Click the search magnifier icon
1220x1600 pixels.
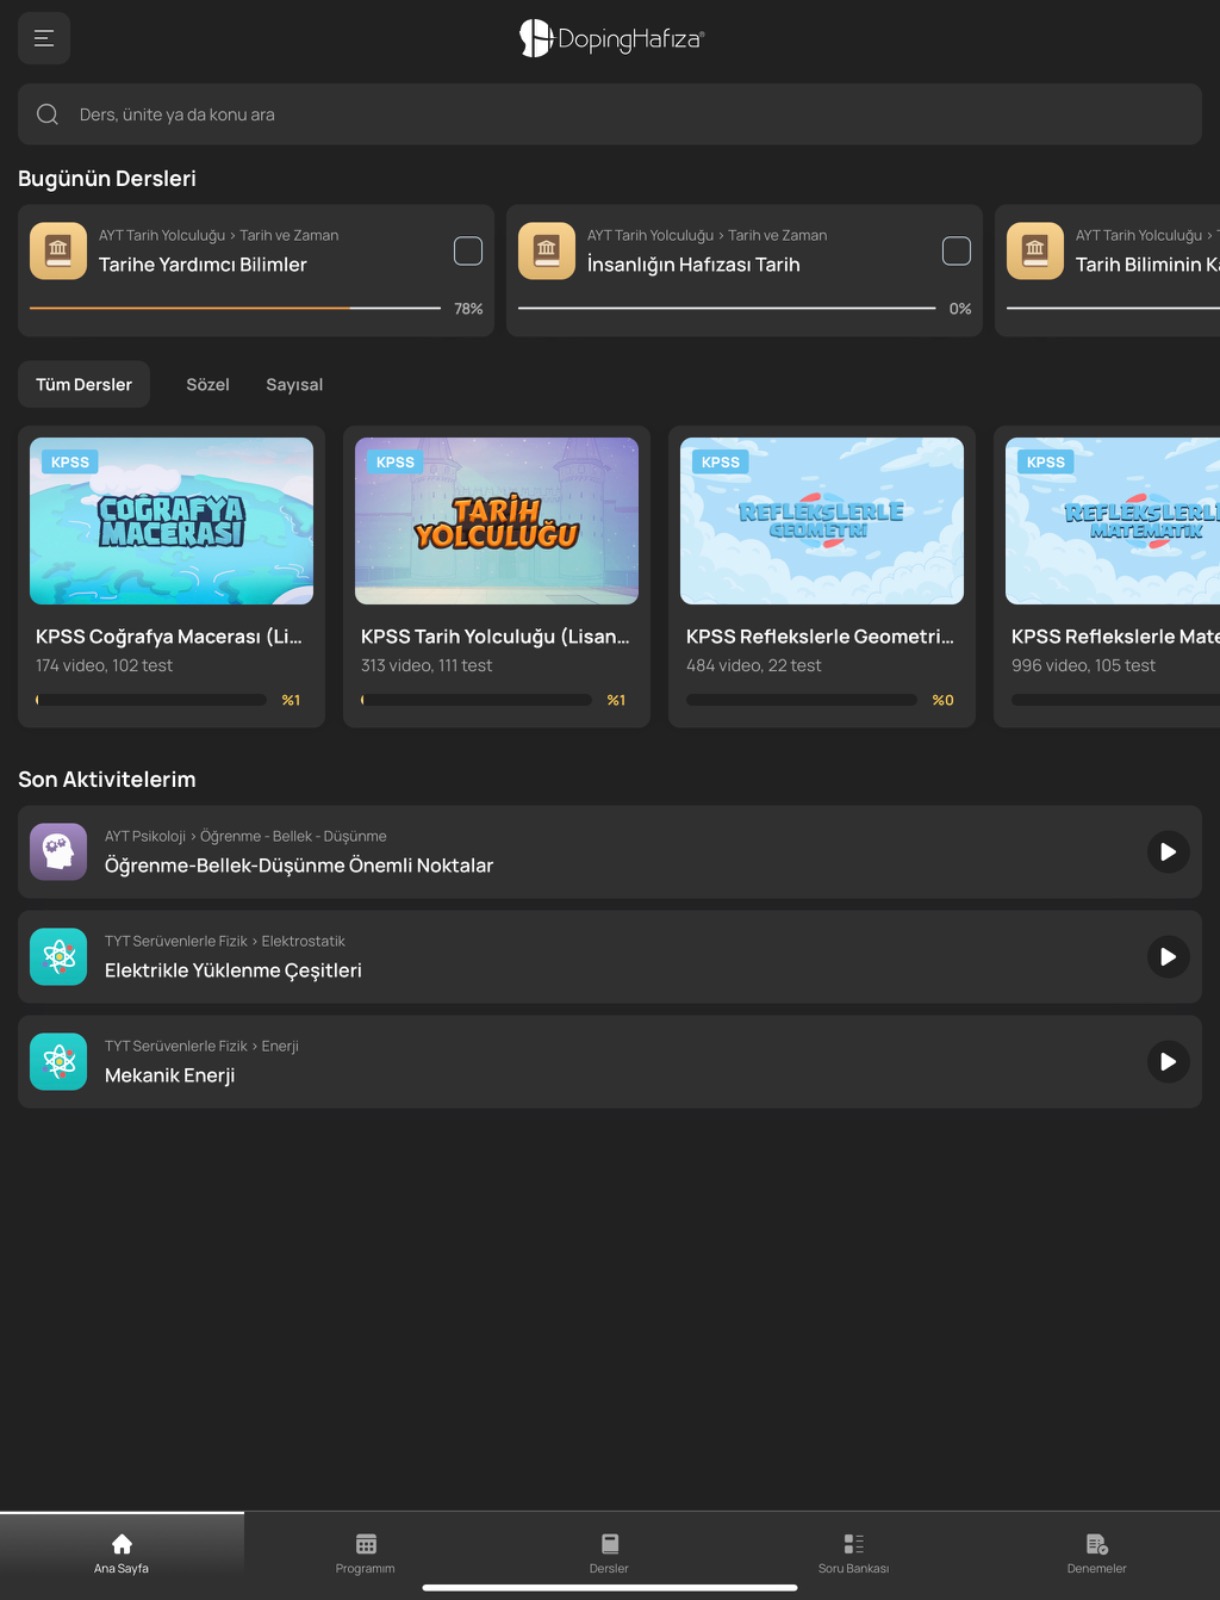tap(47, 114)
